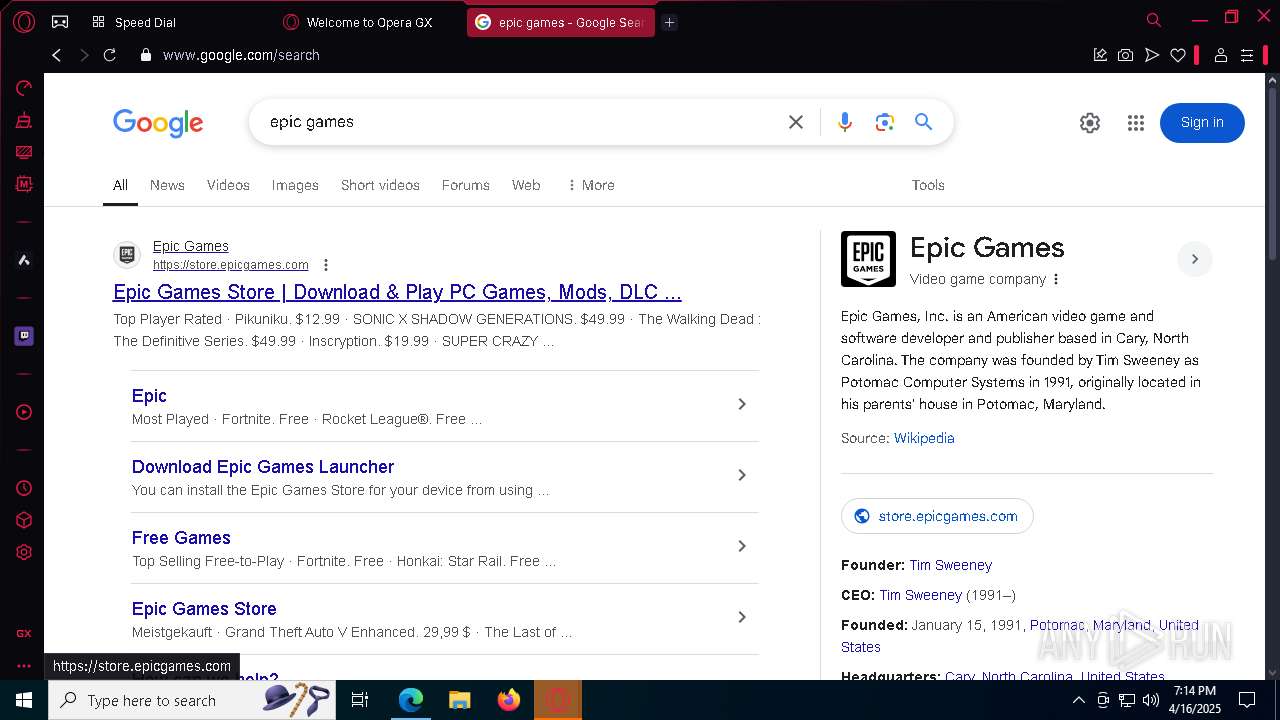Image resolution: width=1280 pixels, height=720 pixels.
Task: Open Aria AI icon in sidebar
Action: tap(24, 260)
